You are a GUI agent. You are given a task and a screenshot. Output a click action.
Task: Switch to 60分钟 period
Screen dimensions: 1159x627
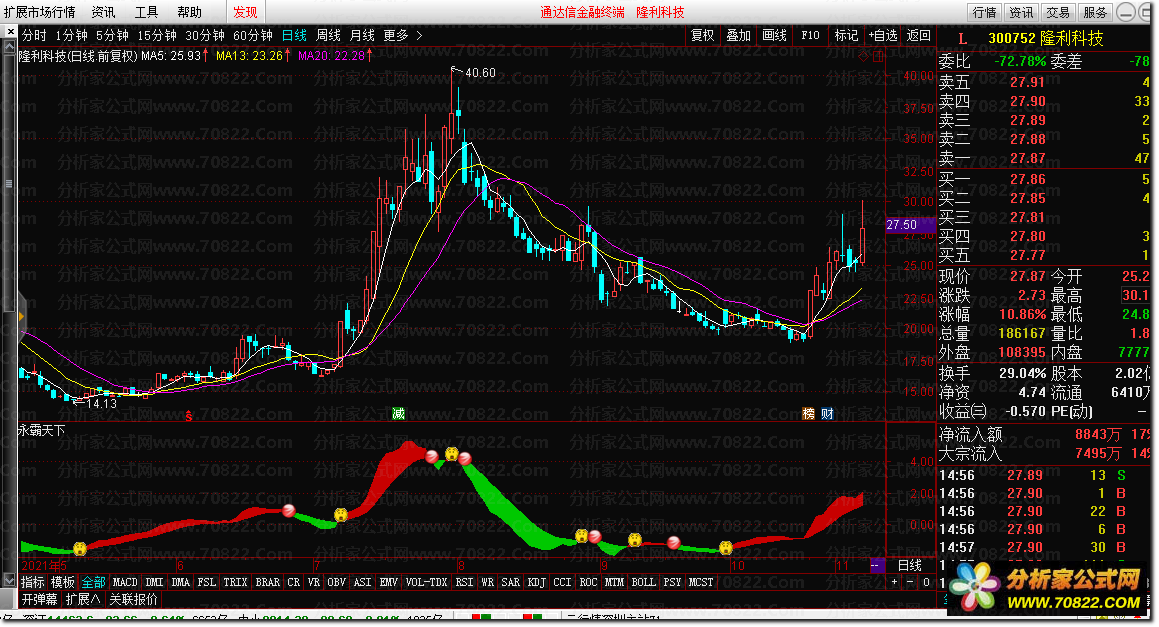[x=253, y=35]
